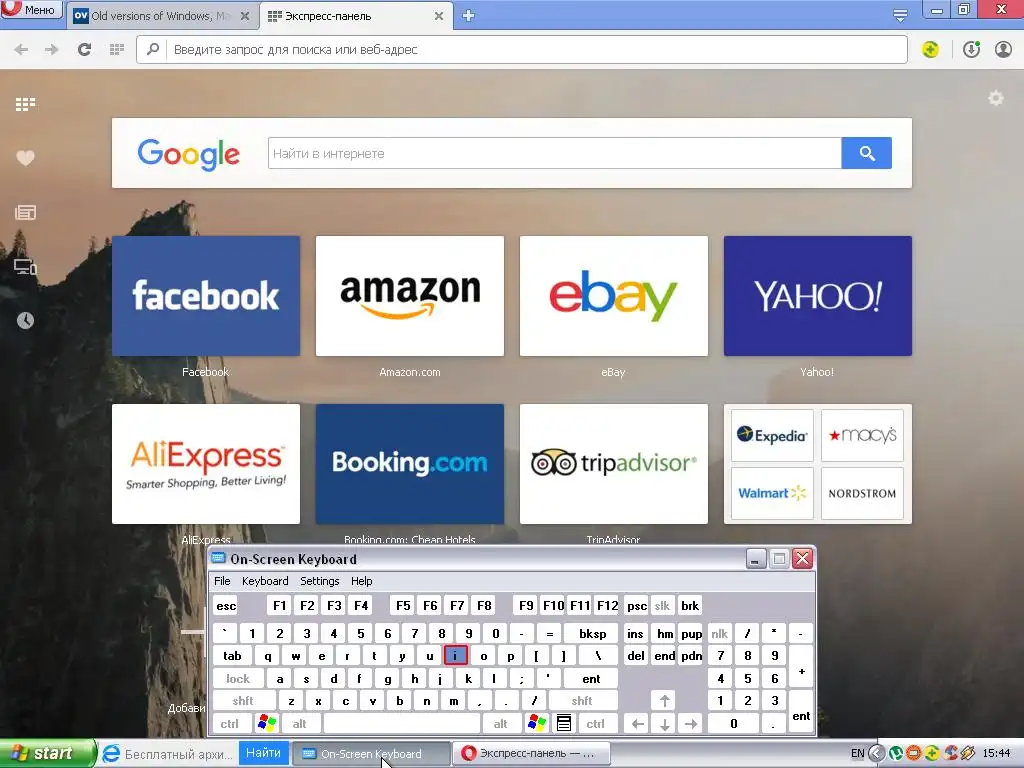The height and width of the screenshot is (768, 1024).
Task: Open the tab menu icon in title bar
Action: coord(900,15)
